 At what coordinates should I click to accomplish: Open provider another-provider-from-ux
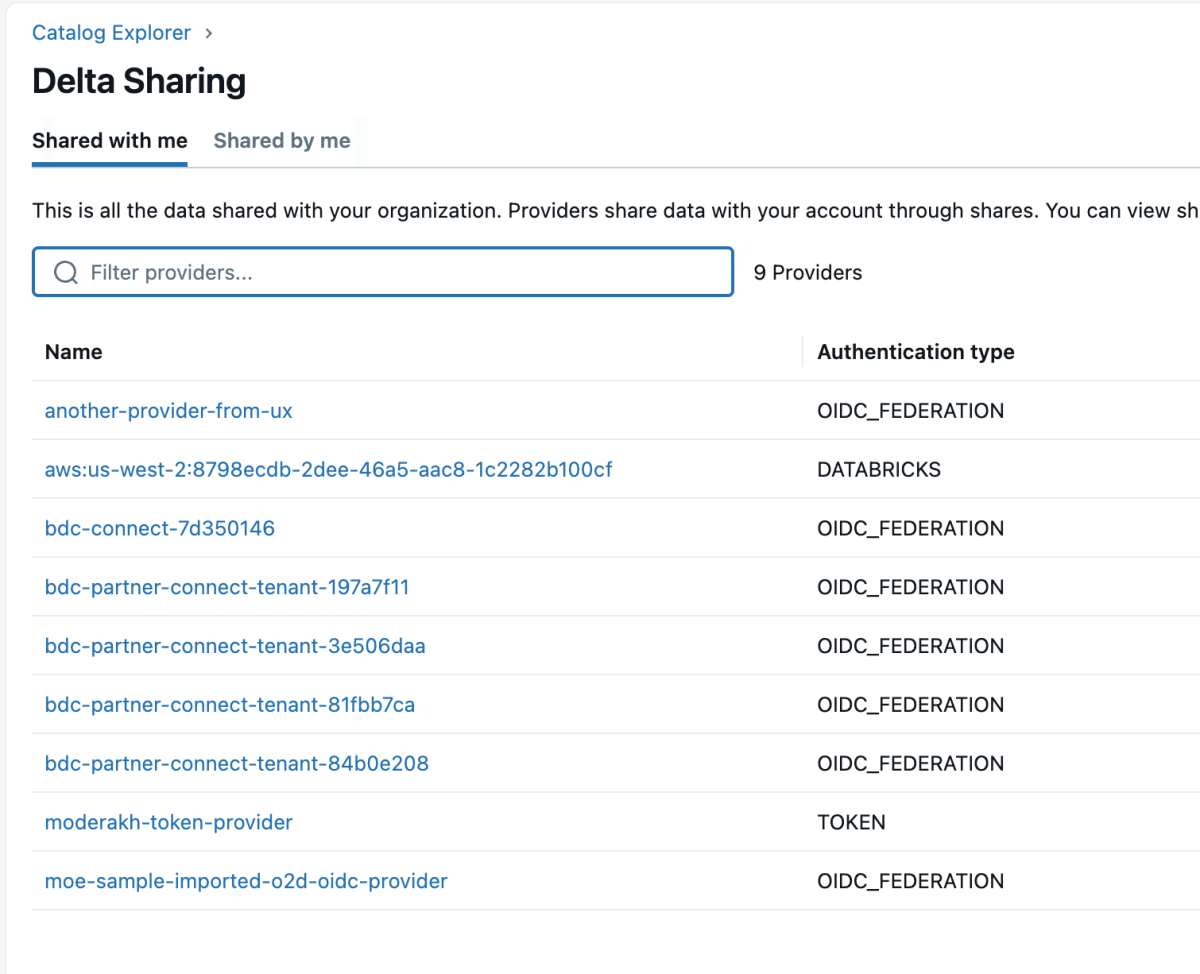coord(168,411)
